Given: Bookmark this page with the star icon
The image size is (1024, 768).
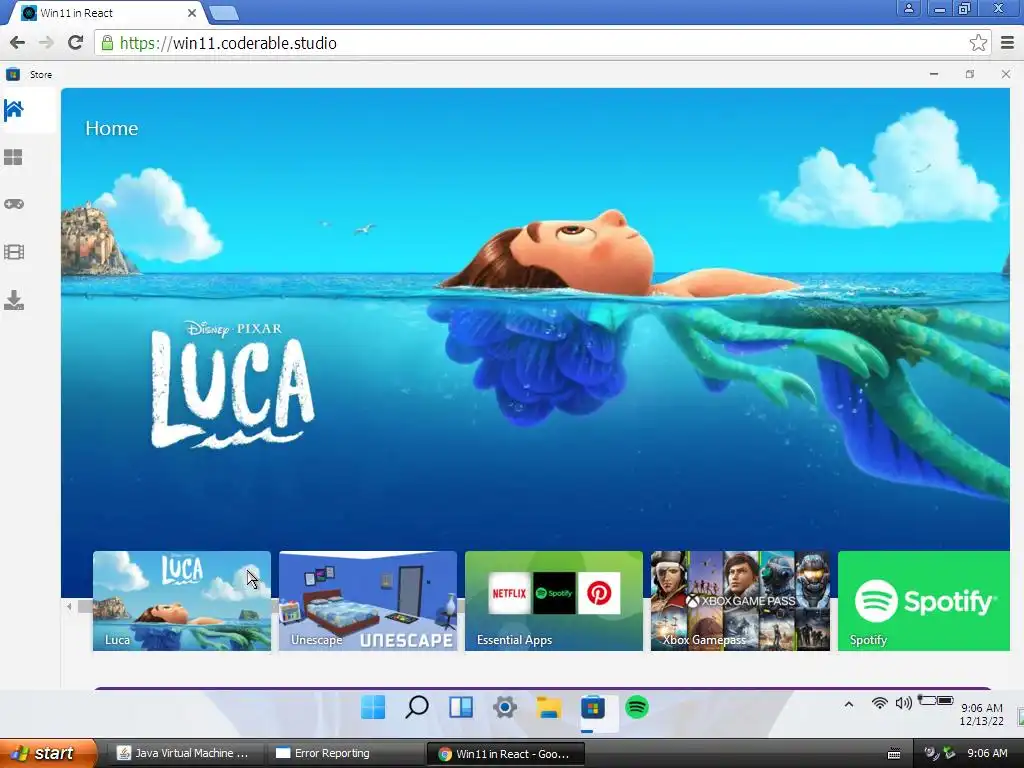Looking at the screenshot, I should (978, 42).
